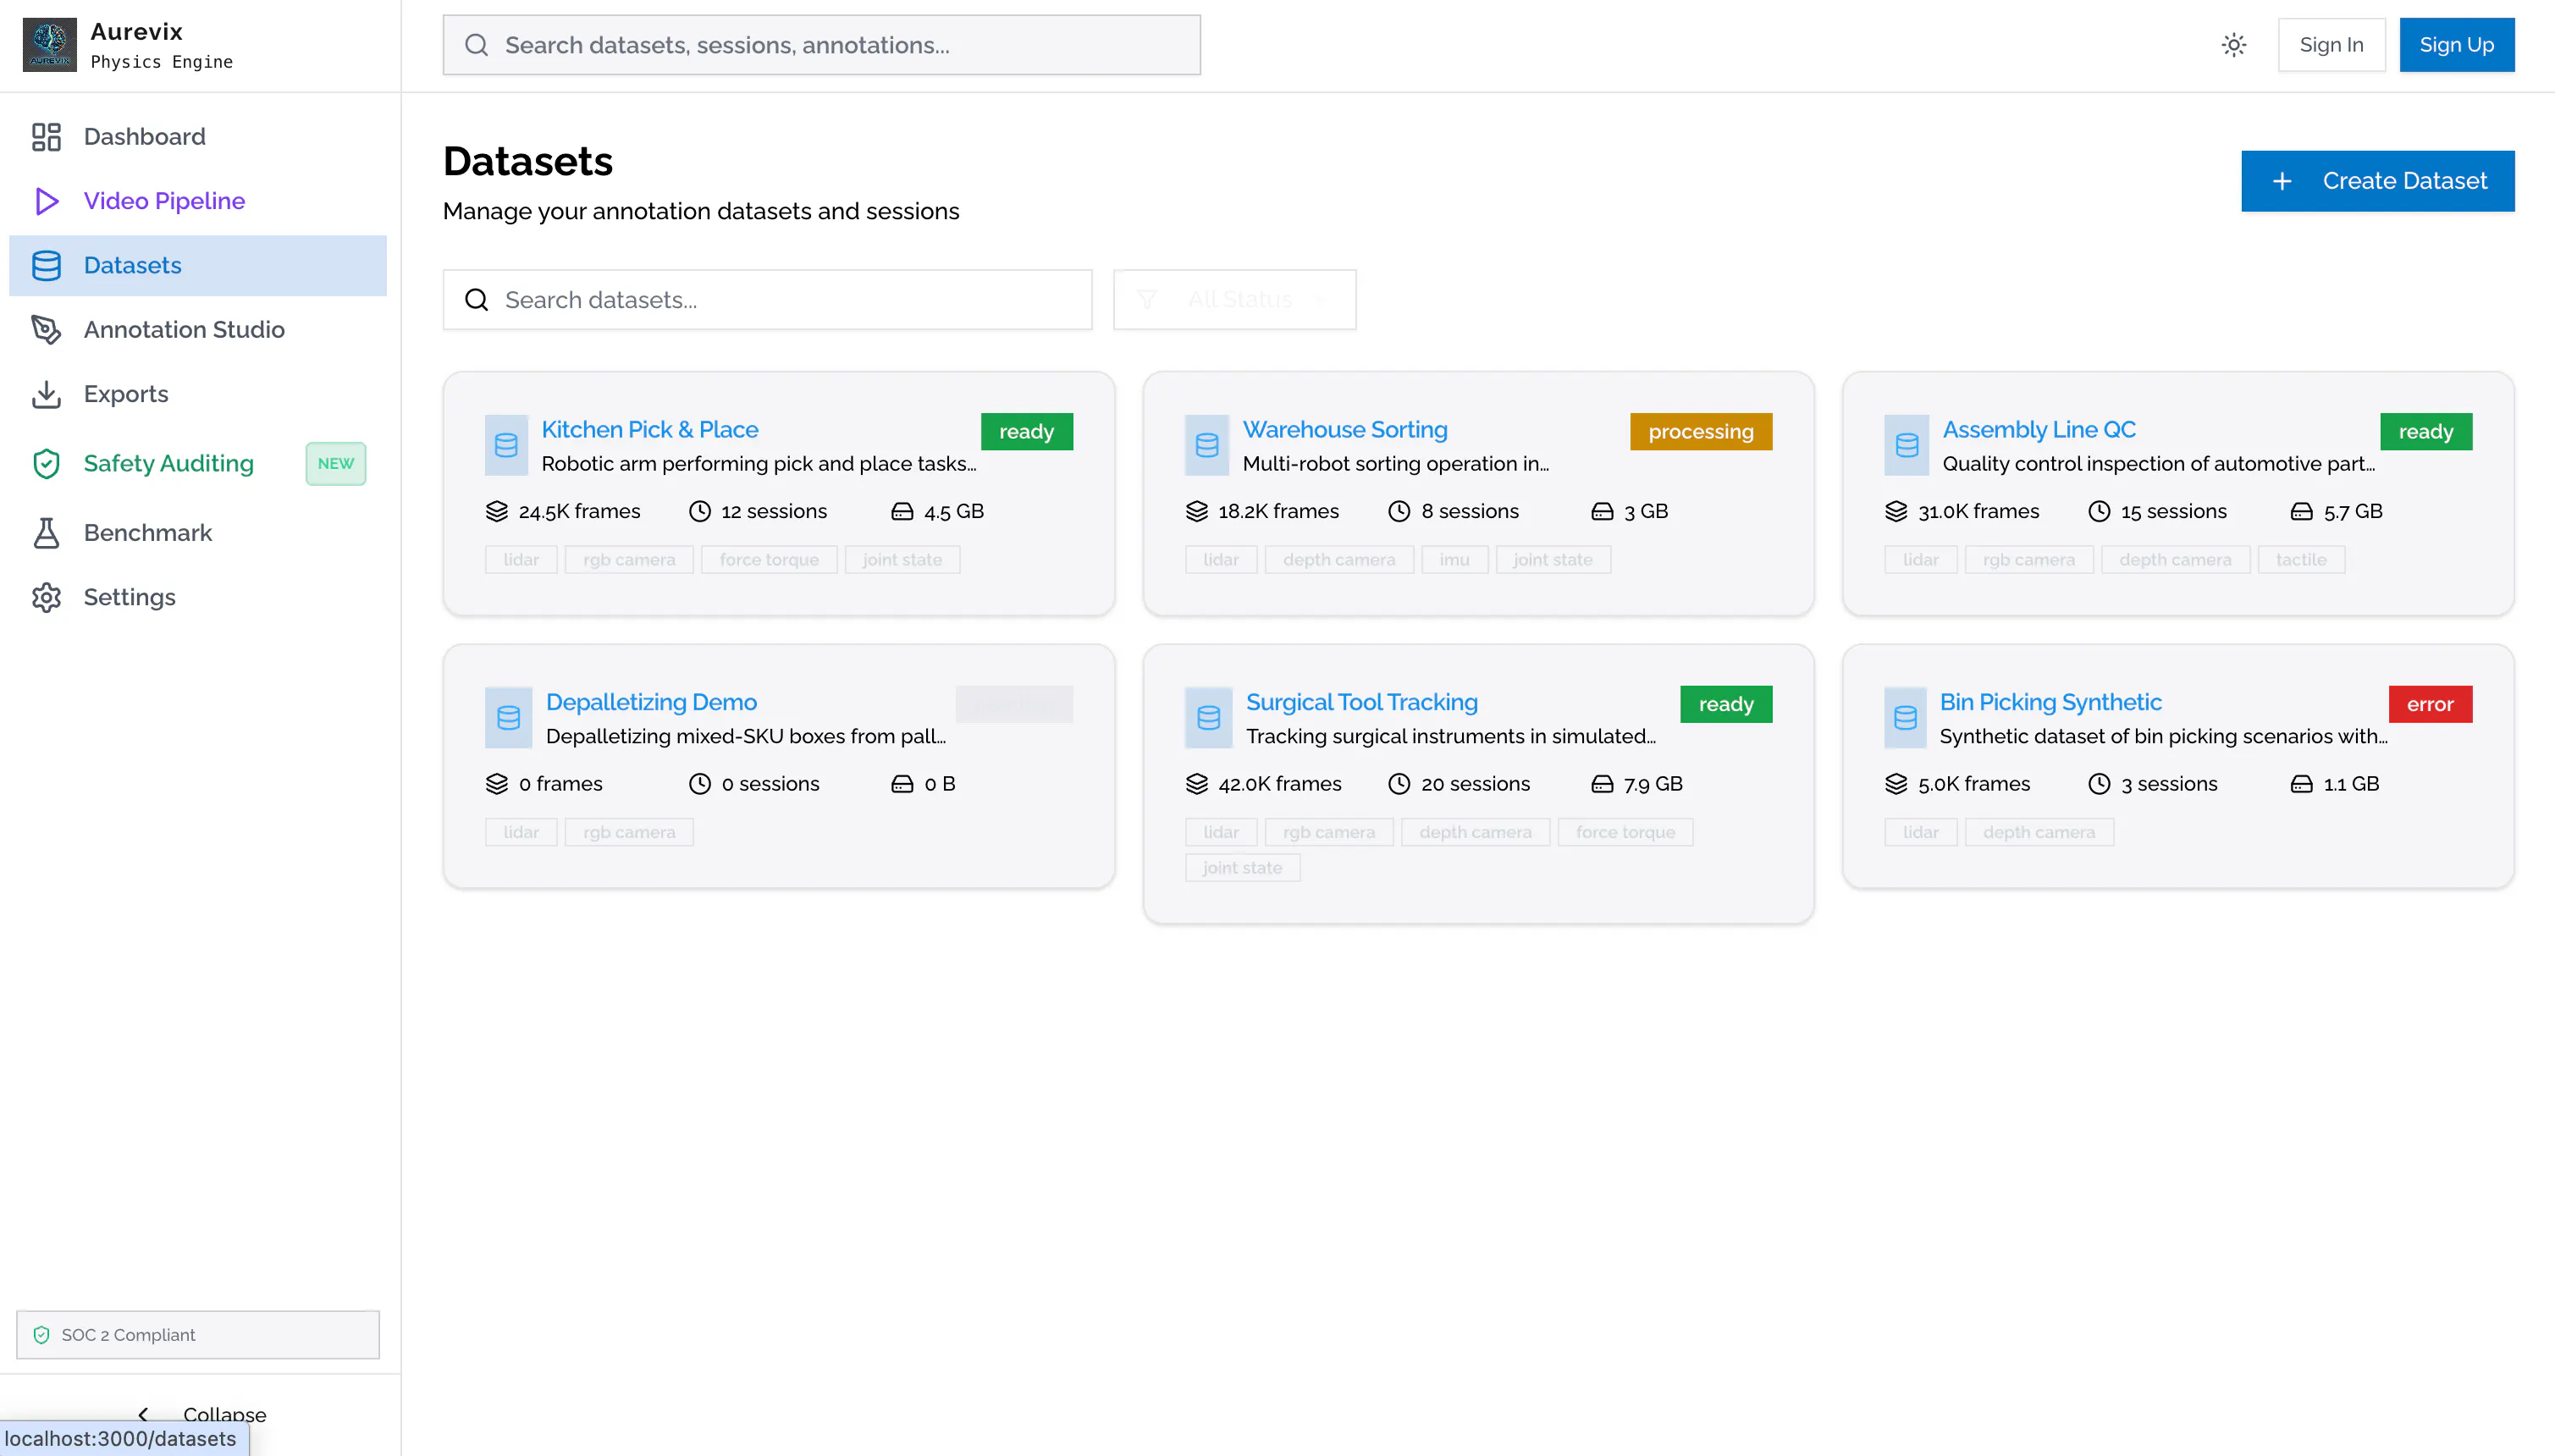Click the layers icon on Surgical Tool Tracking

click(x=1197, y=784)
